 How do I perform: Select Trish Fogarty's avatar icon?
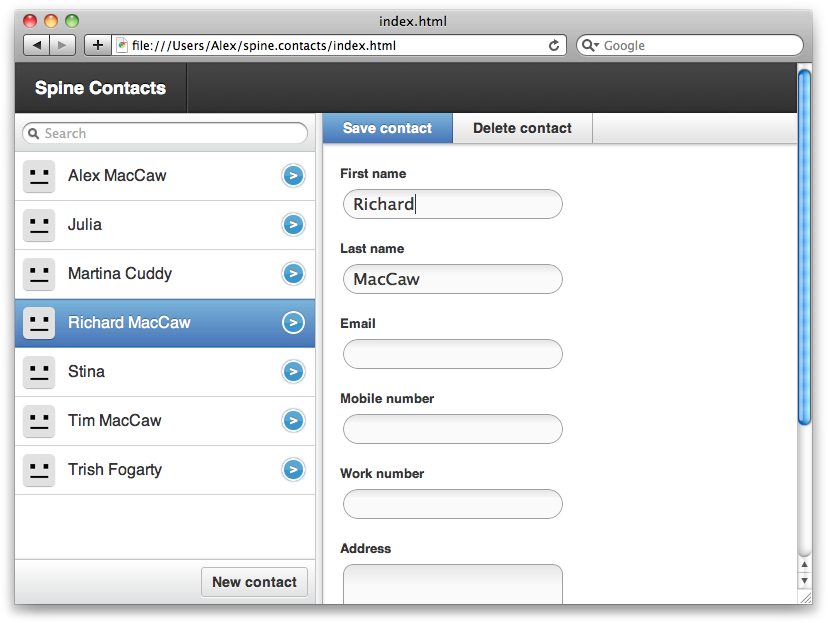[x=38, y=469]
